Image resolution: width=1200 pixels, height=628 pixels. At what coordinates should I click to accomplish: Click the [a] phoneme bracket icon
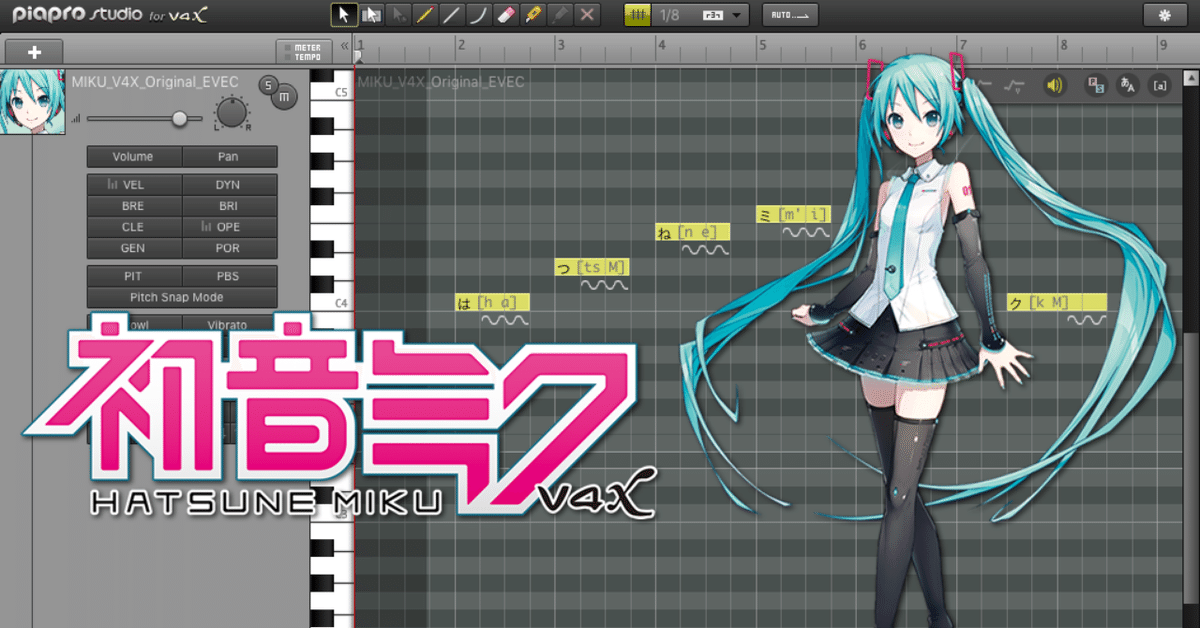1160,85
